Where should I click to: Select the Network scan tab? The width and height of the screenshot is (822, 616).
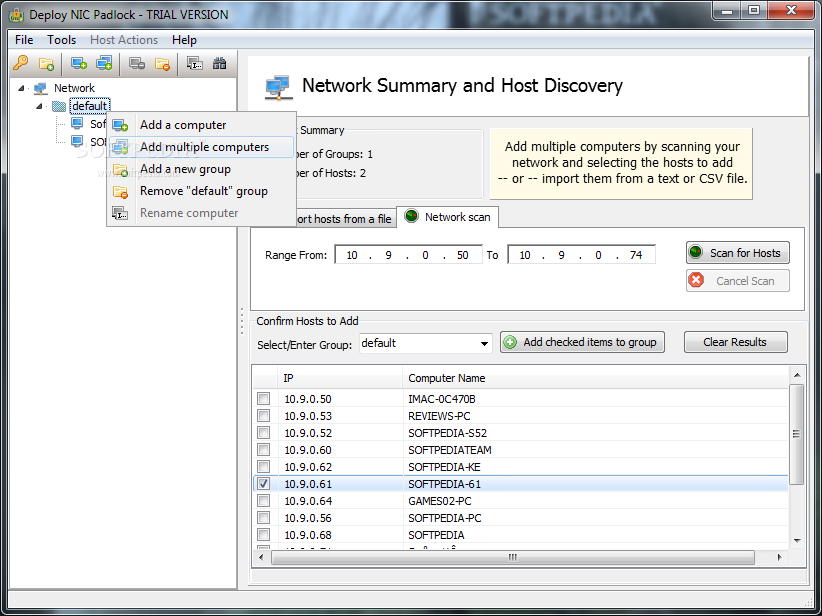tap(447, 217)
